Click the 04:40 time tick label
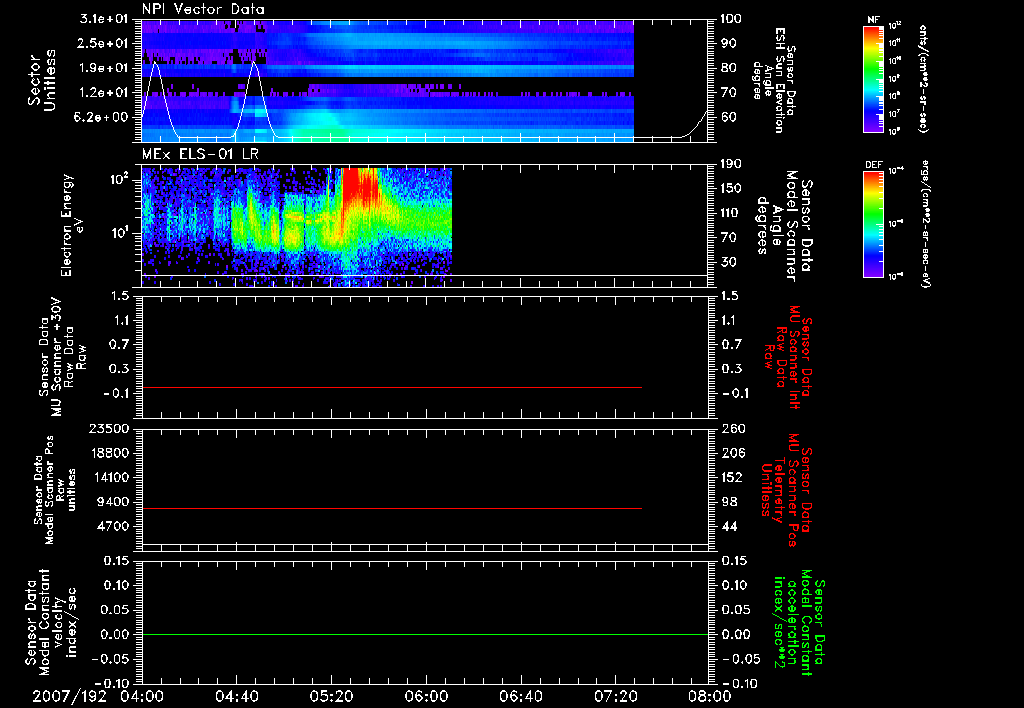Screen dimensions: 1024x708 pyautogui.click(x=236, y=696)
